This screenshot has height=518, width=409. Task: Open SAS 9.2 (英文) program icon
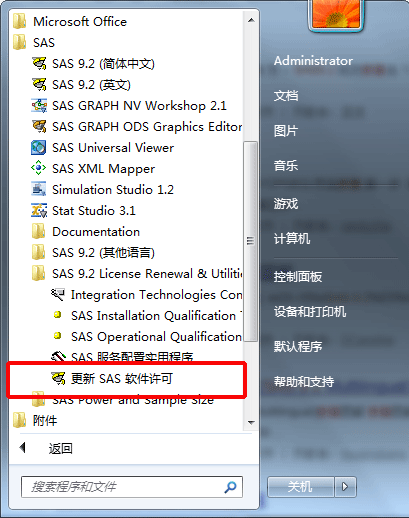(x=39, y=84)
